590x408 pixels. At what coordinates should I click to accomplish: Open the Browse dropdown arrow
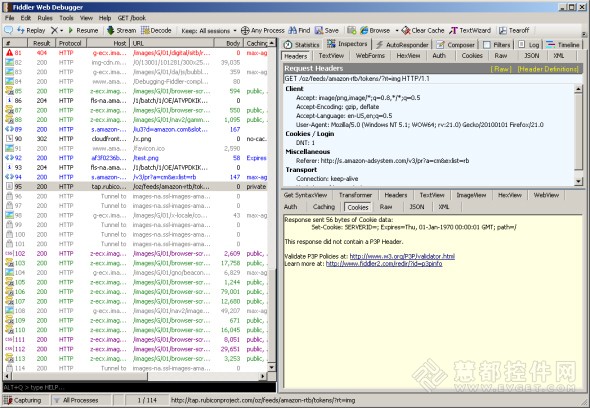pos(396,31)
